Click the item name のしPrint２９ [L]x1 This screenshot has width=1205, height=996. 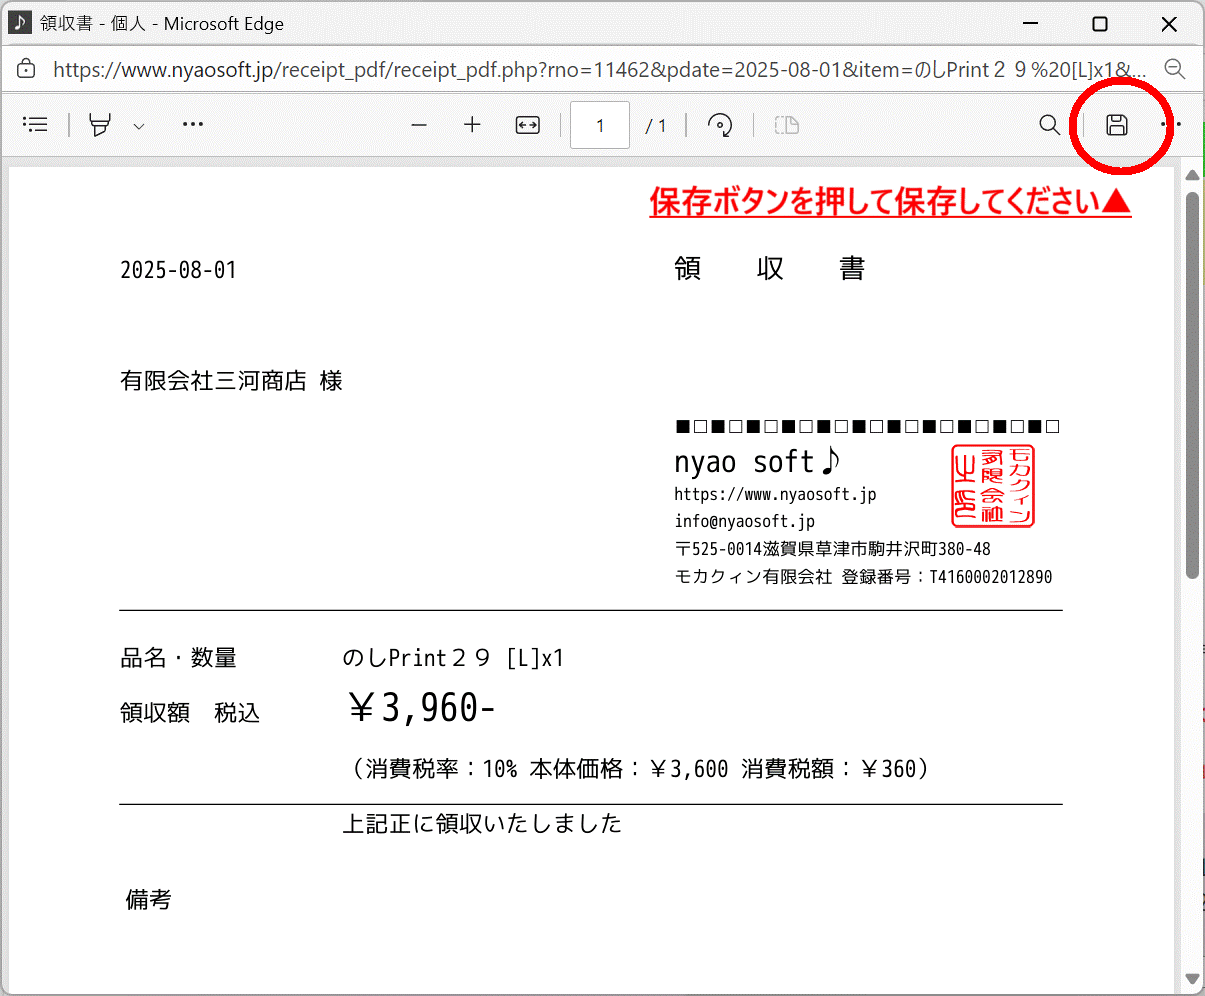[x=453, y=658]
